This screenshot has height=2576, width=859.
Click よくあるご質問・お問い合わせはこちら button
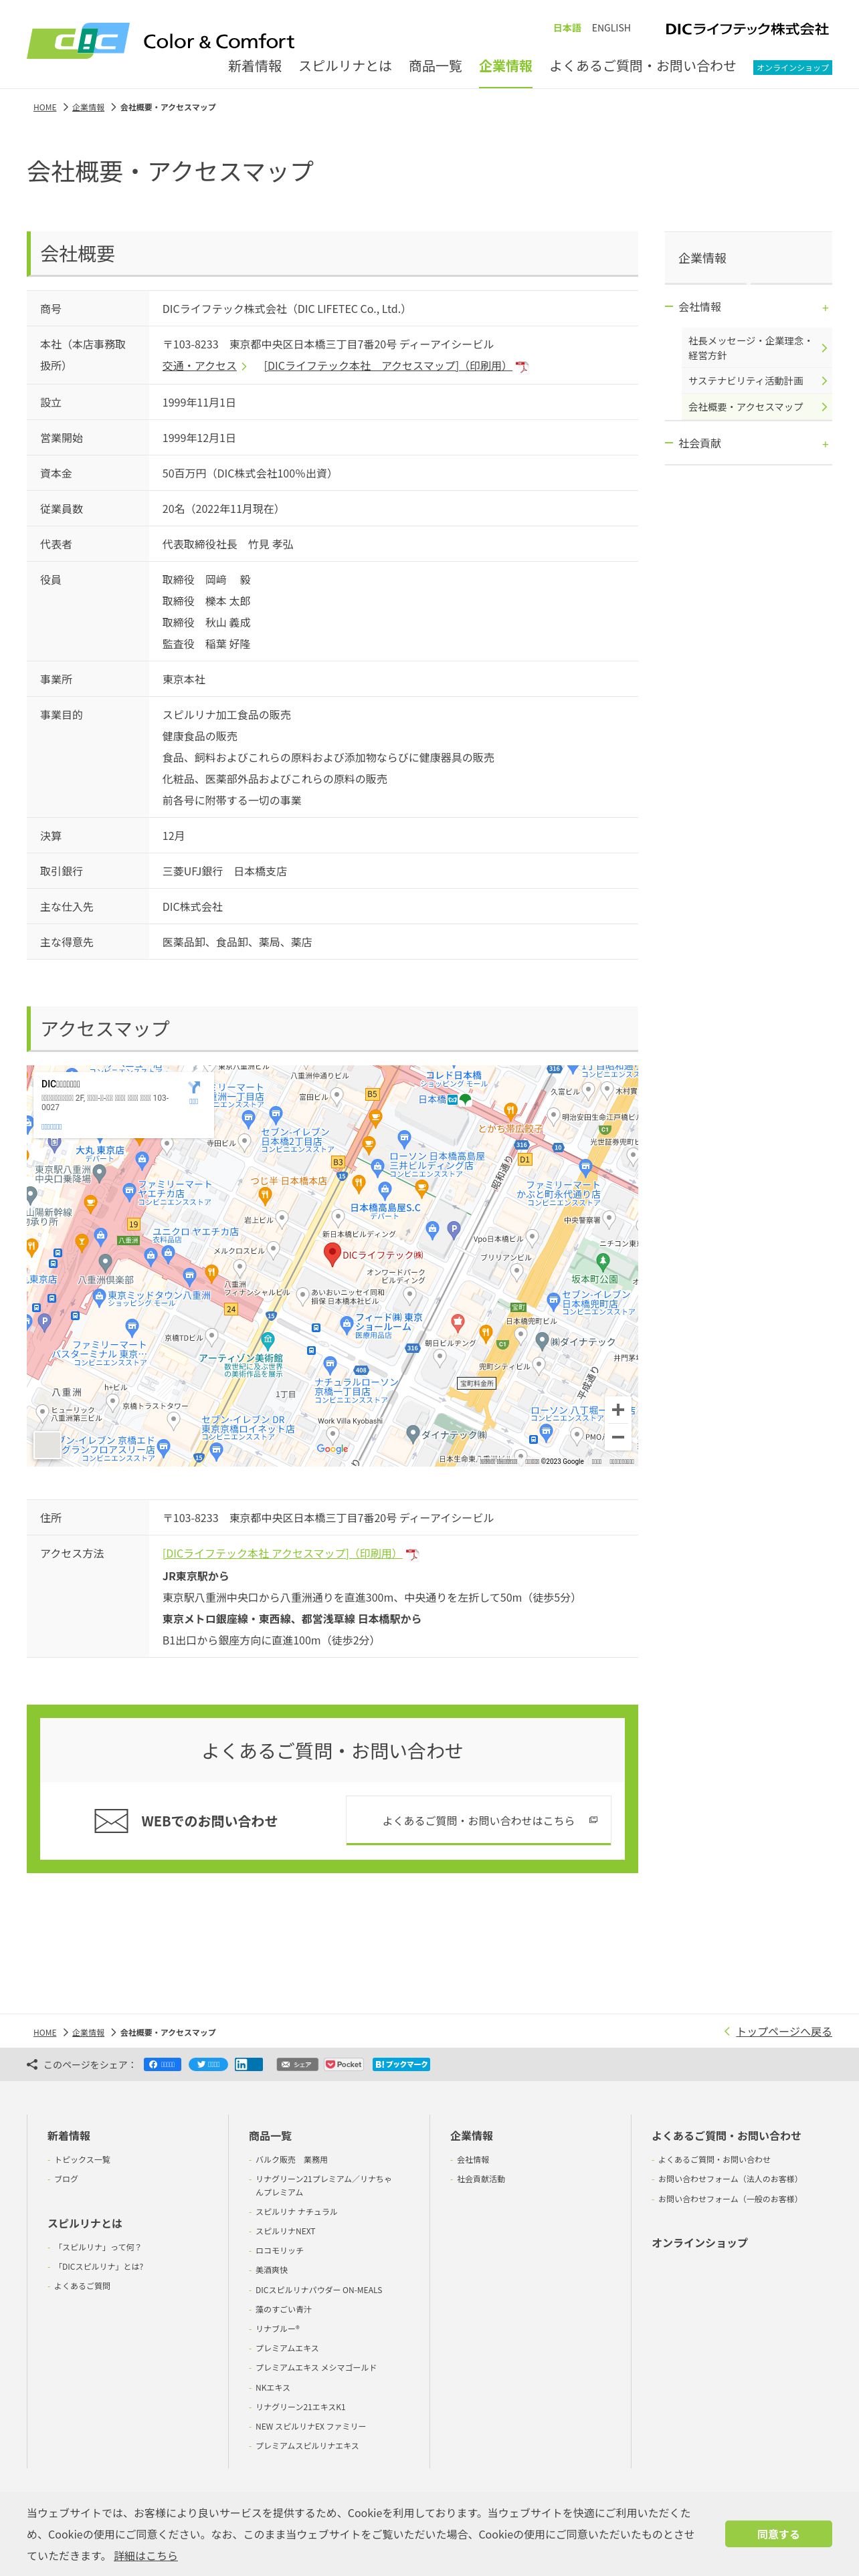(x=478, y=1820)
